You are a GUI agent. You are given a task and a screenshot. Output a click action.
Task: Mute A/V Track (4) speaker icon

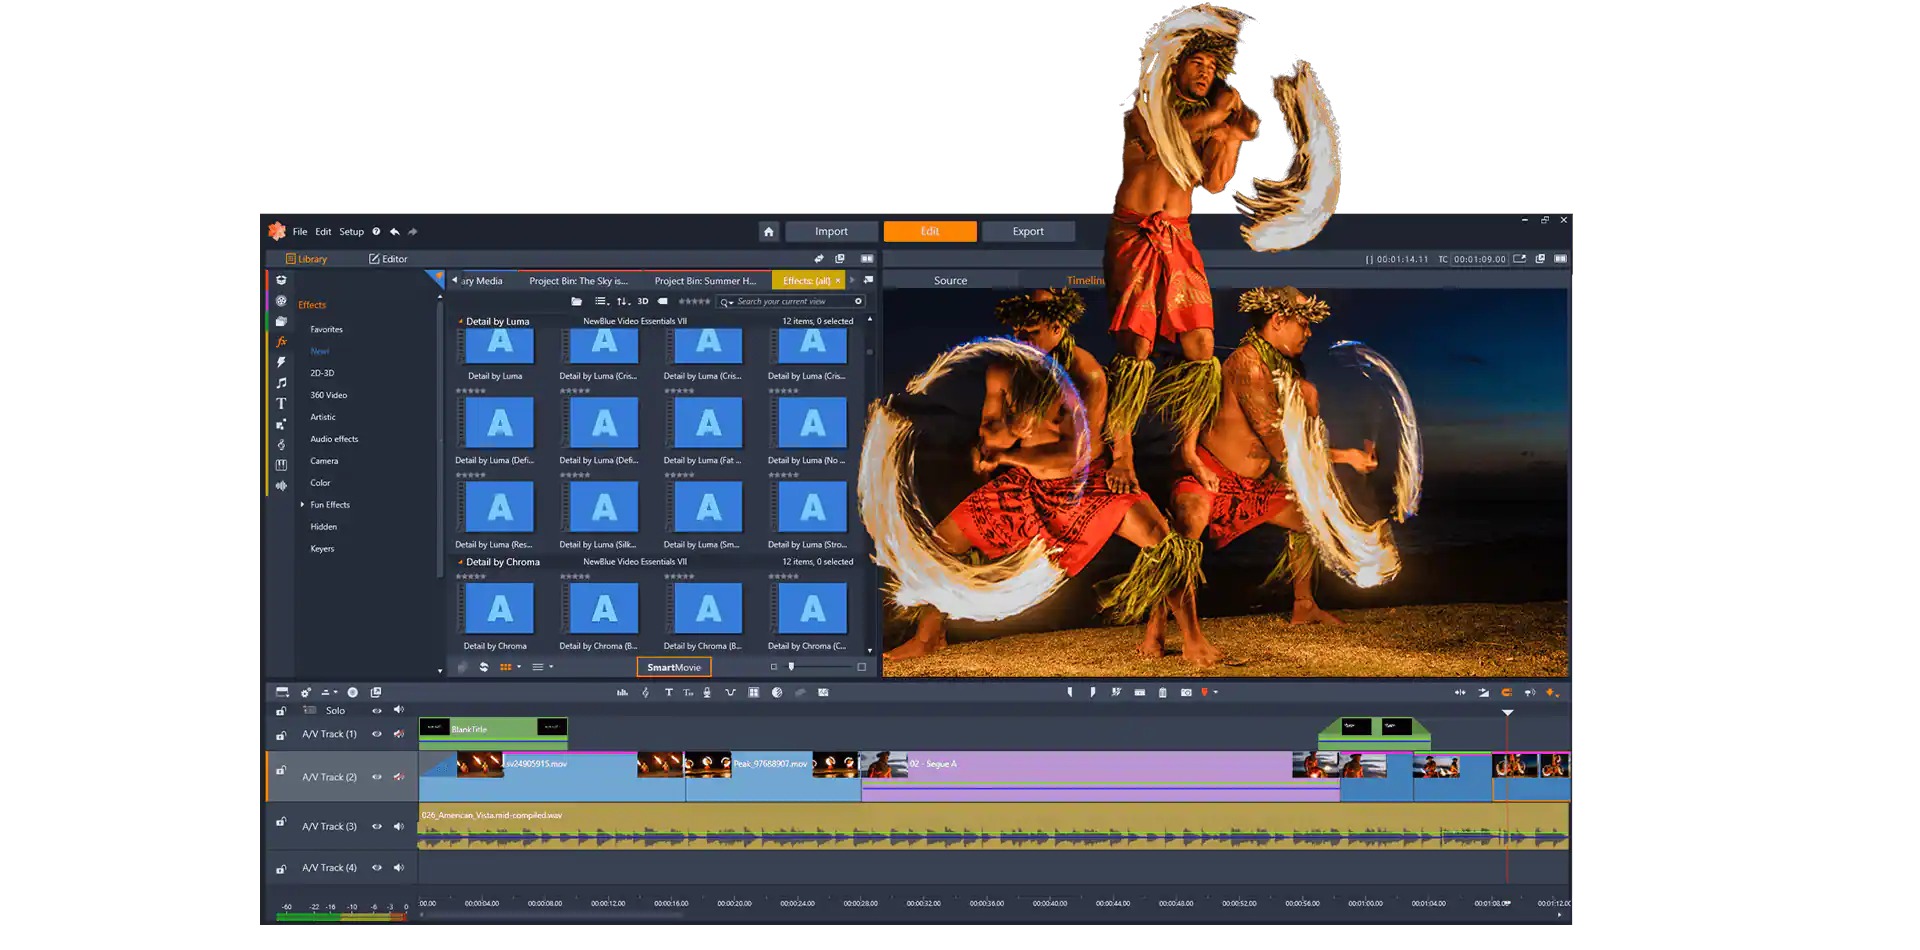pos(399,868)
